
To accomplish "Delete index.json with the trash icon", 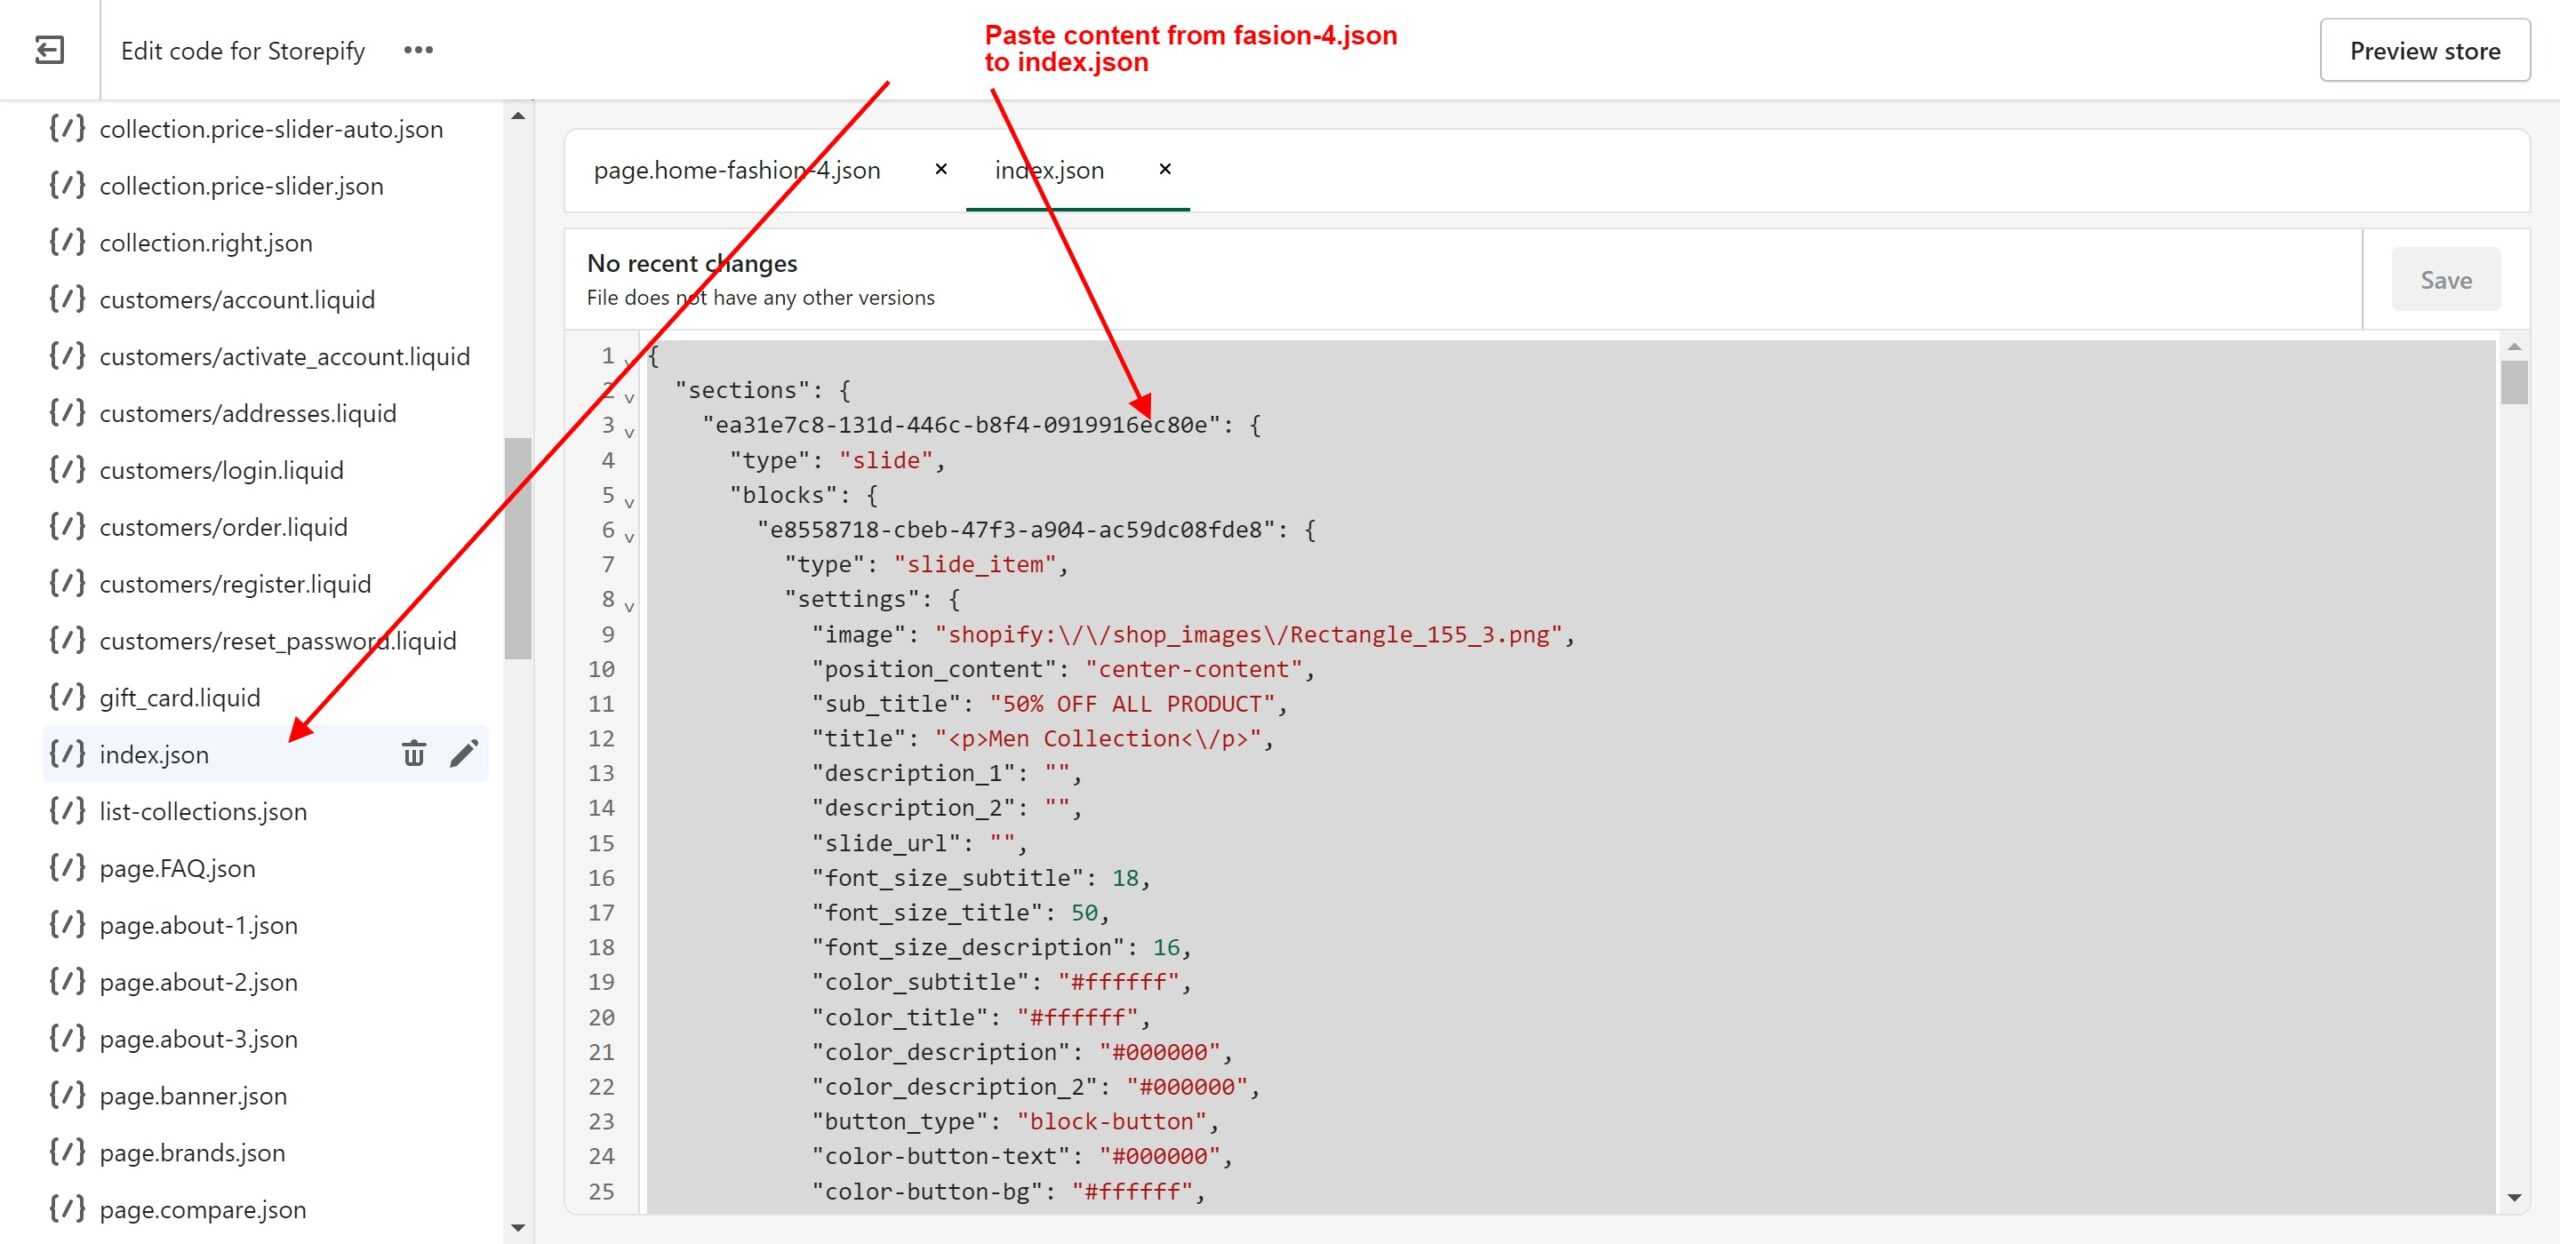I will point(414,753).
